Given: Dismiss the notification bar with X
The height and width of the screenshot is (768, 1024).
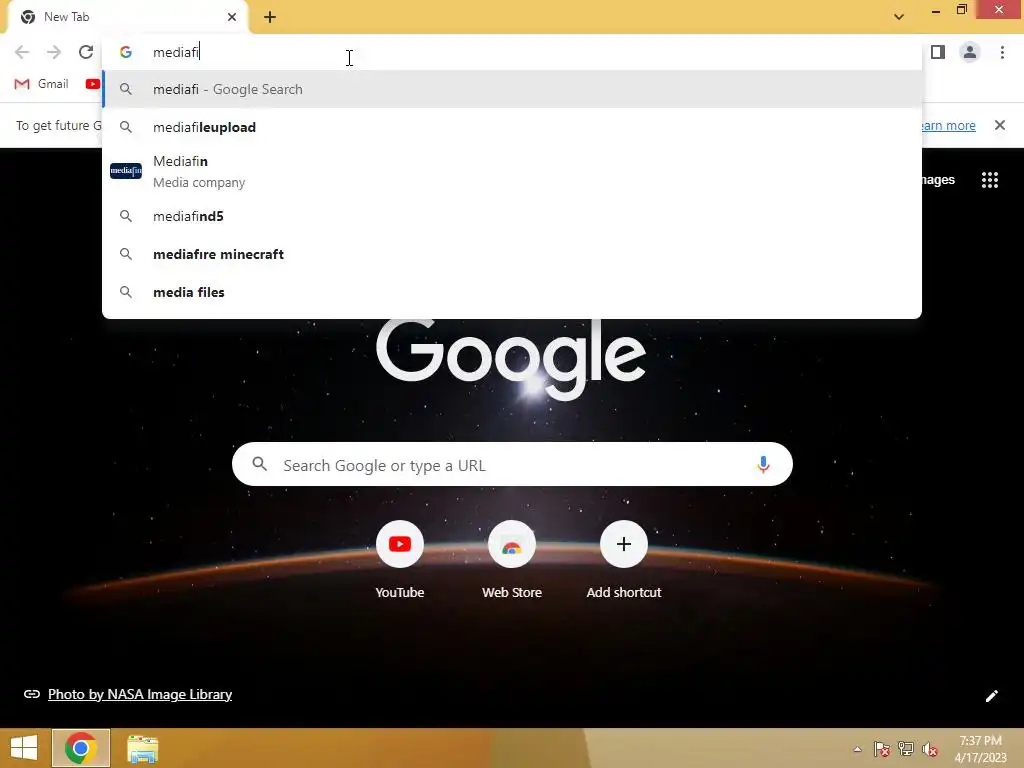Looking at the screenshot, I should [999, 125].
